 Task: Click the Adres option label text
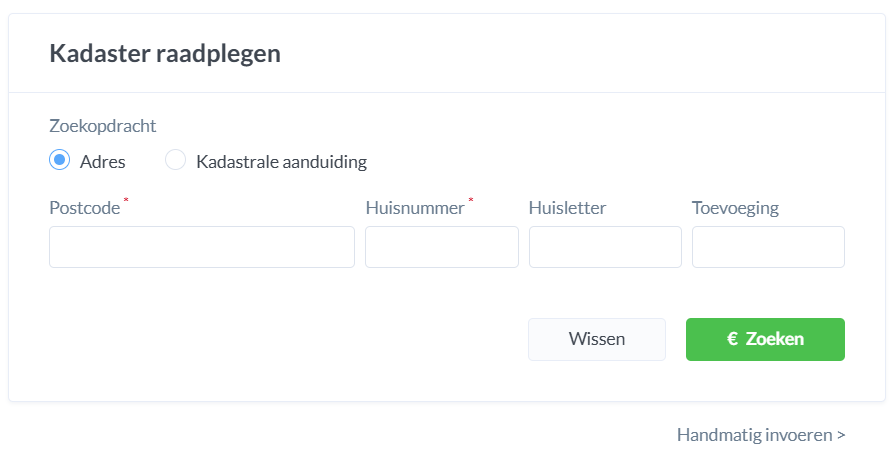[102, 161]
